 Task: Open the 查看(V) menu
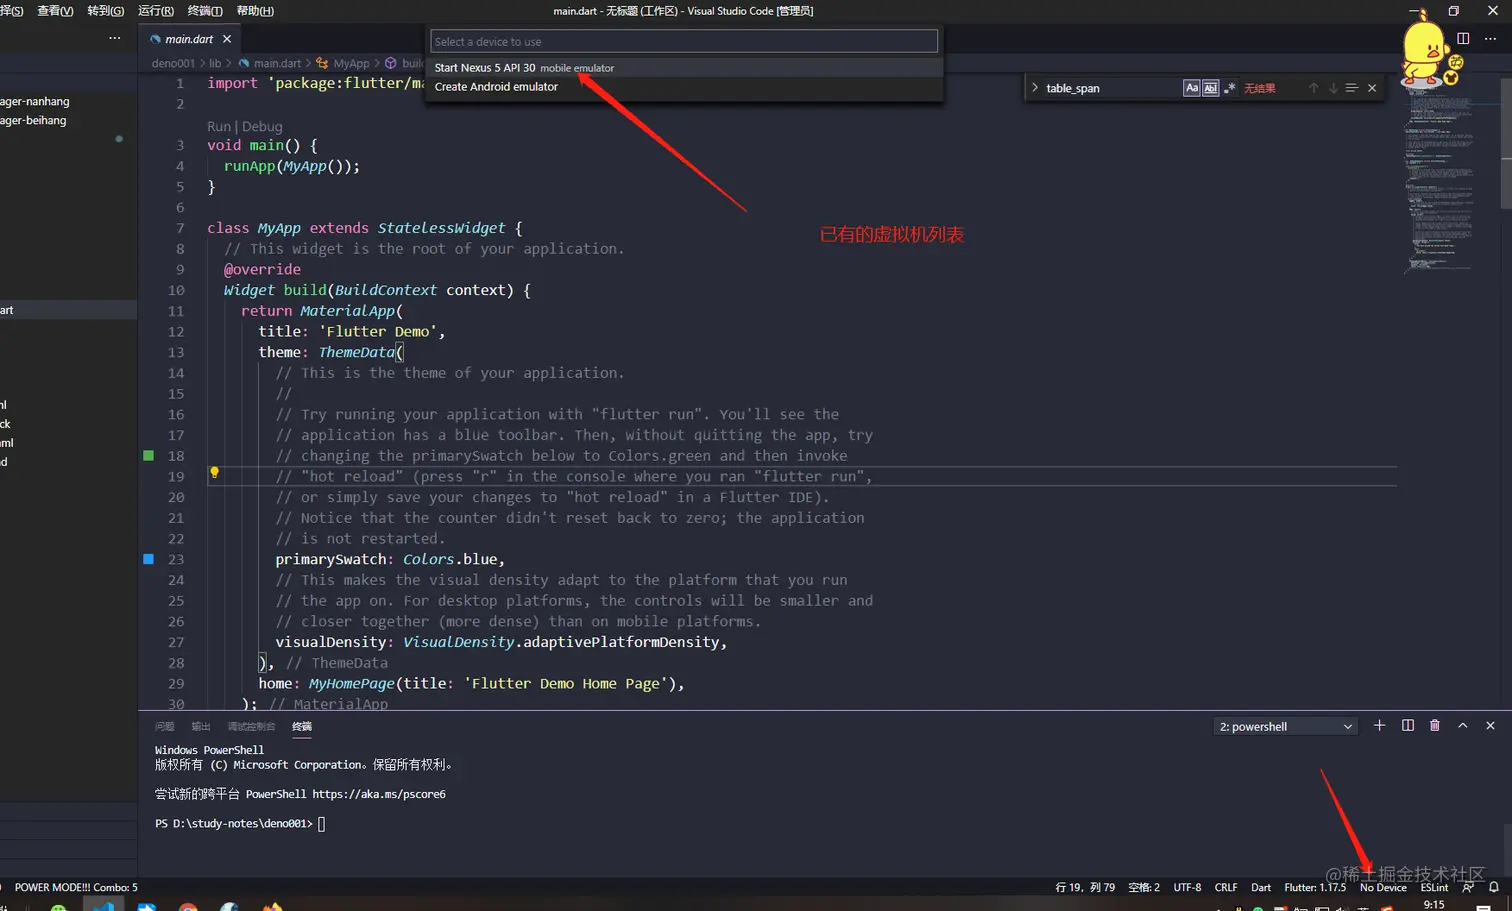[x=55, y=11]
